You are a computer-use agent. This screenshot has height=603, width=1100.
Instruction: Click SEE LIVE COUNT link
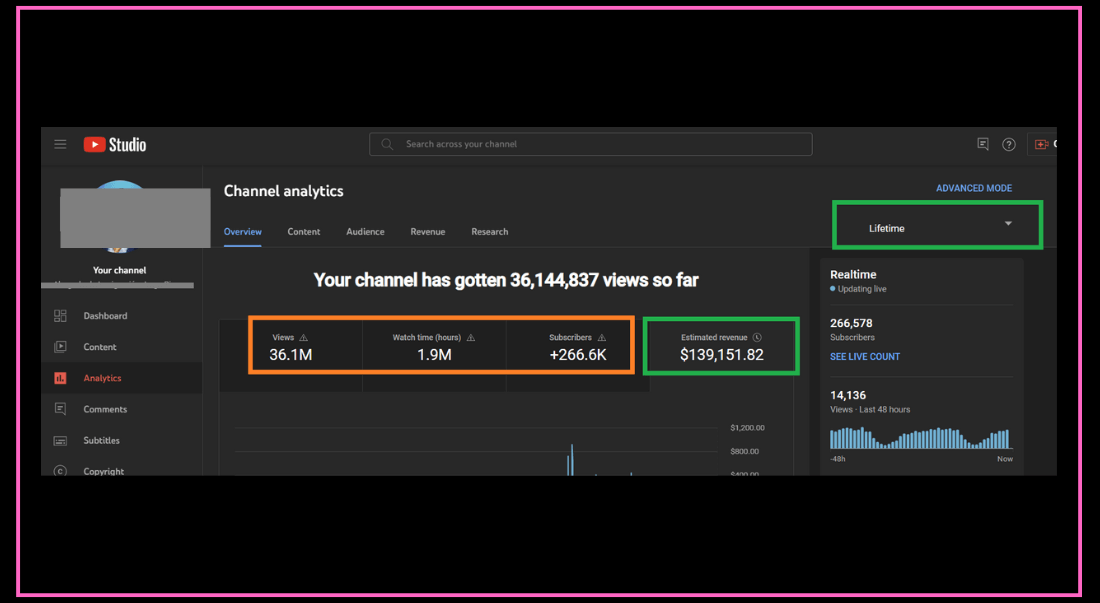[865, 357]
